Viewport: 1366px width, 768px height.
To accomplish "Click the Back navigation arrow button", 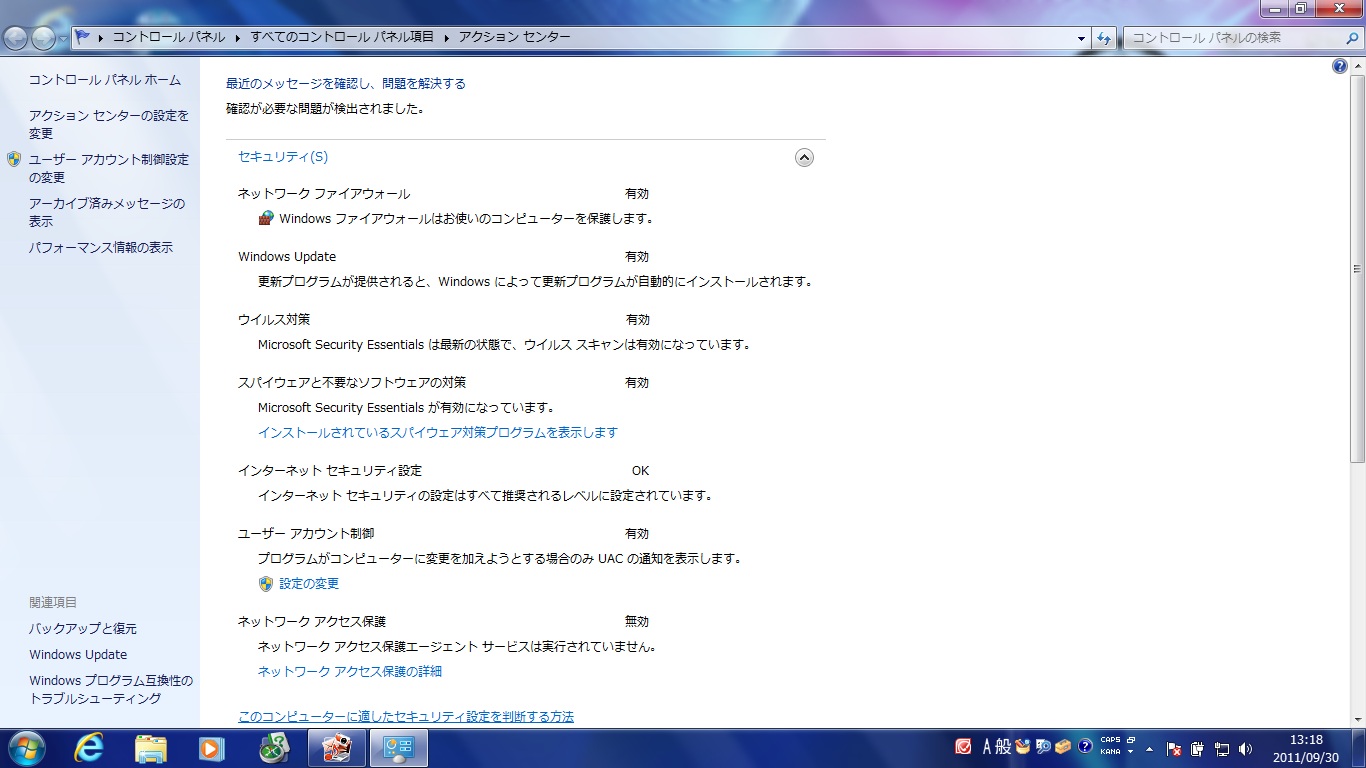I will [x=16, y=38].
